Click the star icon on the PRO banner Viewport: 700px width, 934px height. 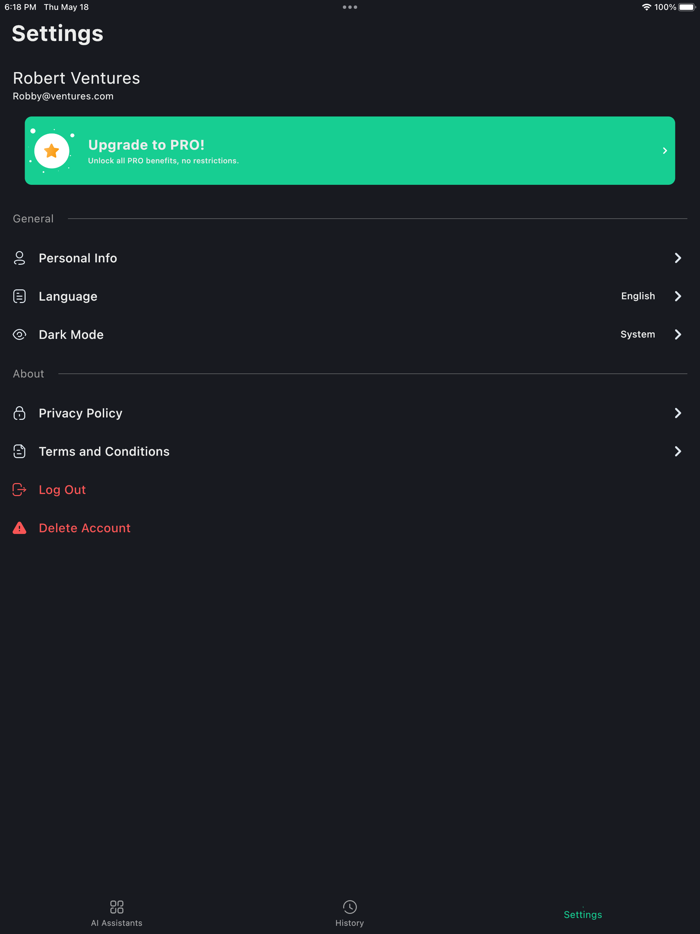click(x=51, y=150)
